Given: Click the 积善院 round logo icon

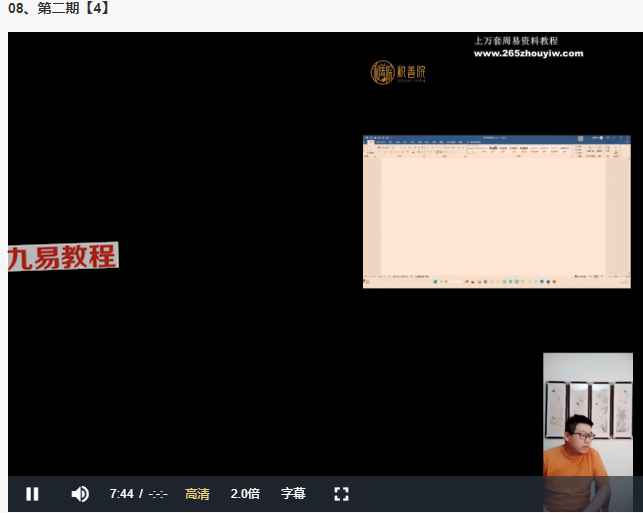Looking at the screenshot, I should (383, 72).
